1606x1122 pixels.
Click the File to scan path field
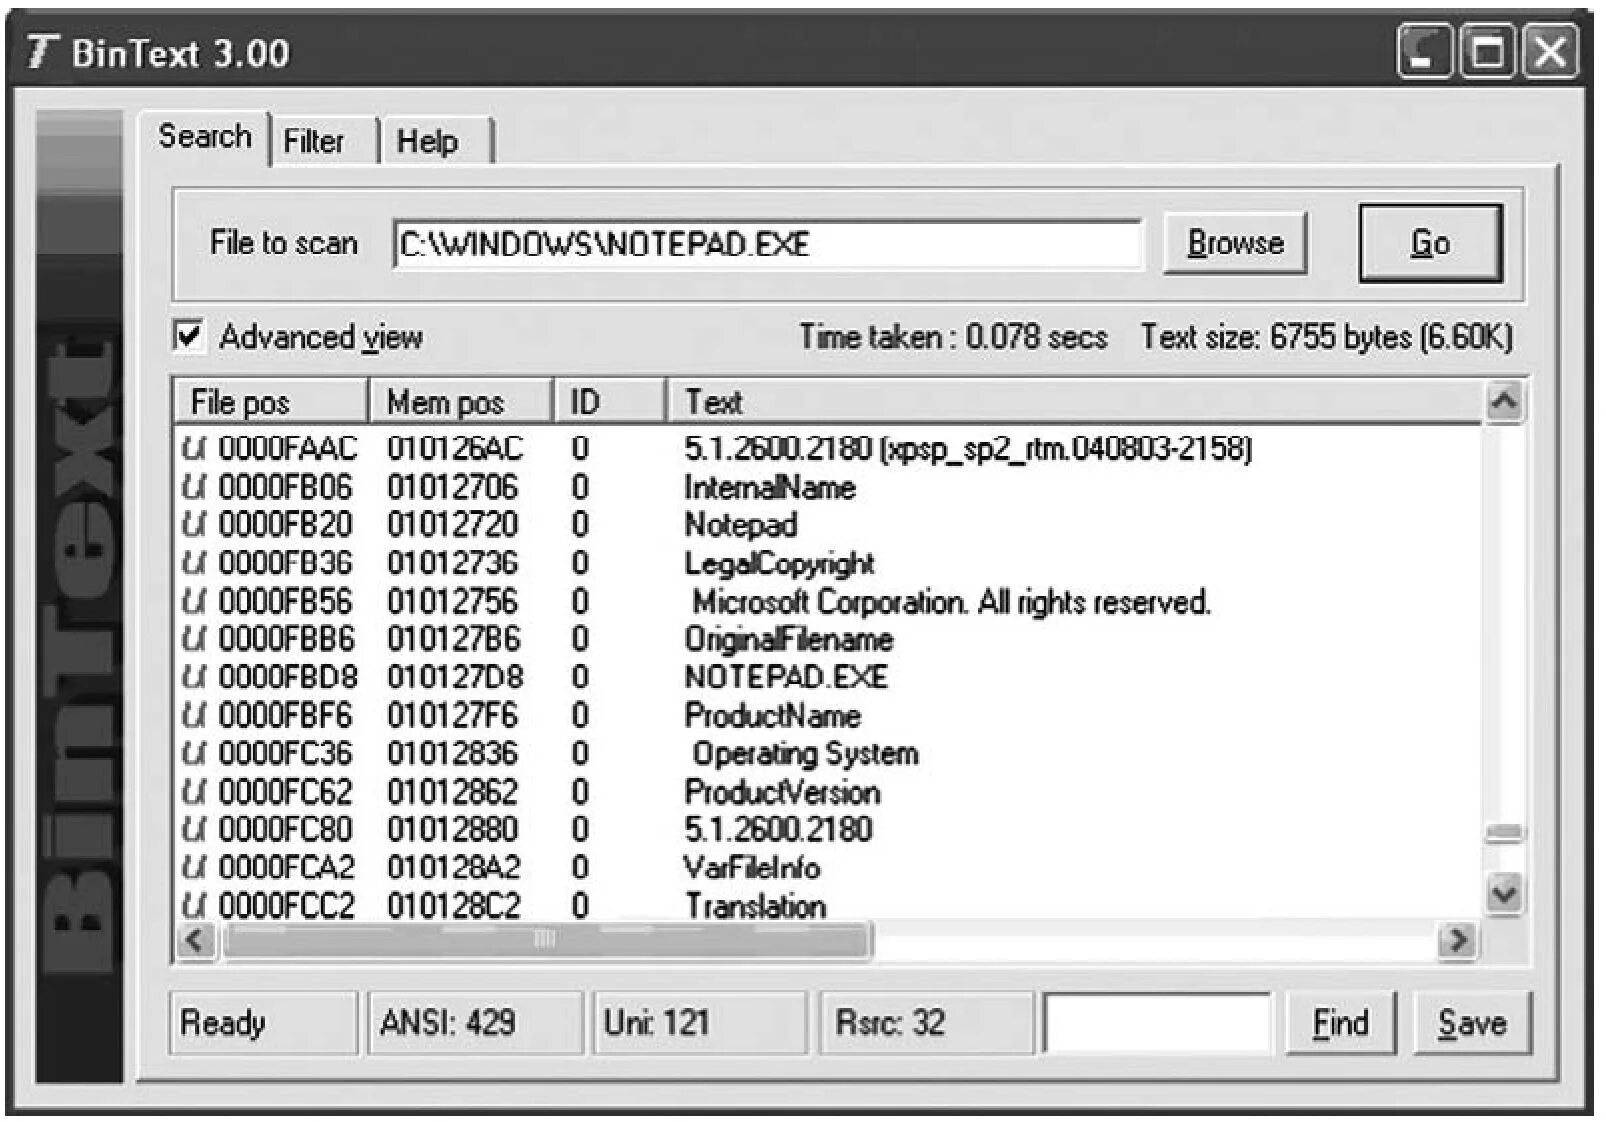[767, 244]
